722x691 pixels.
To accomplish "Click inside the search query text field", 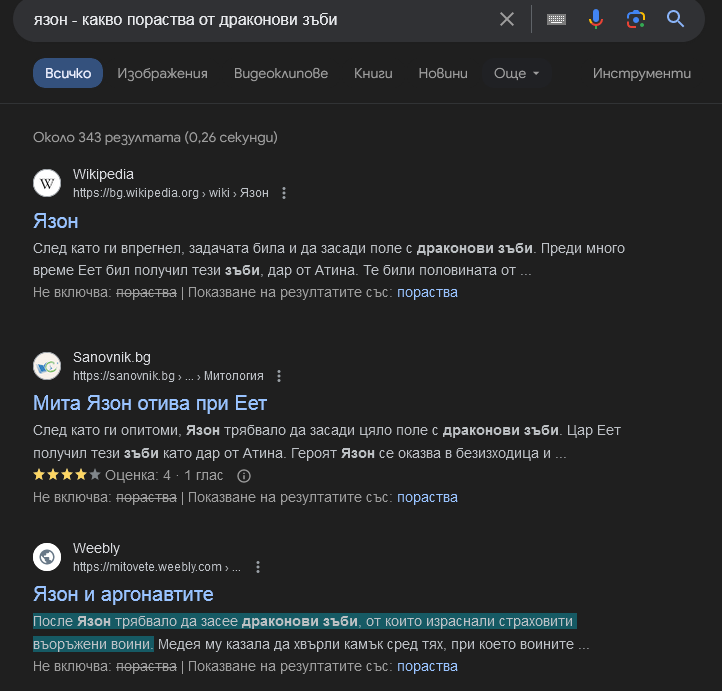I will [250, 19].
